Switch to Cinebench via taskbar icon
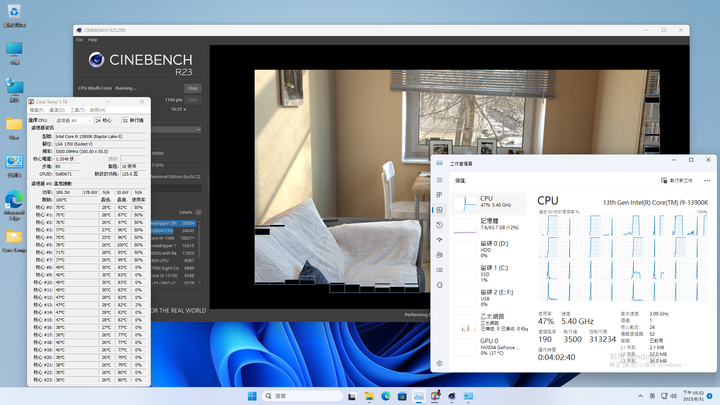The height and width of the screenshot is (405, 720). tap(452, 396)
